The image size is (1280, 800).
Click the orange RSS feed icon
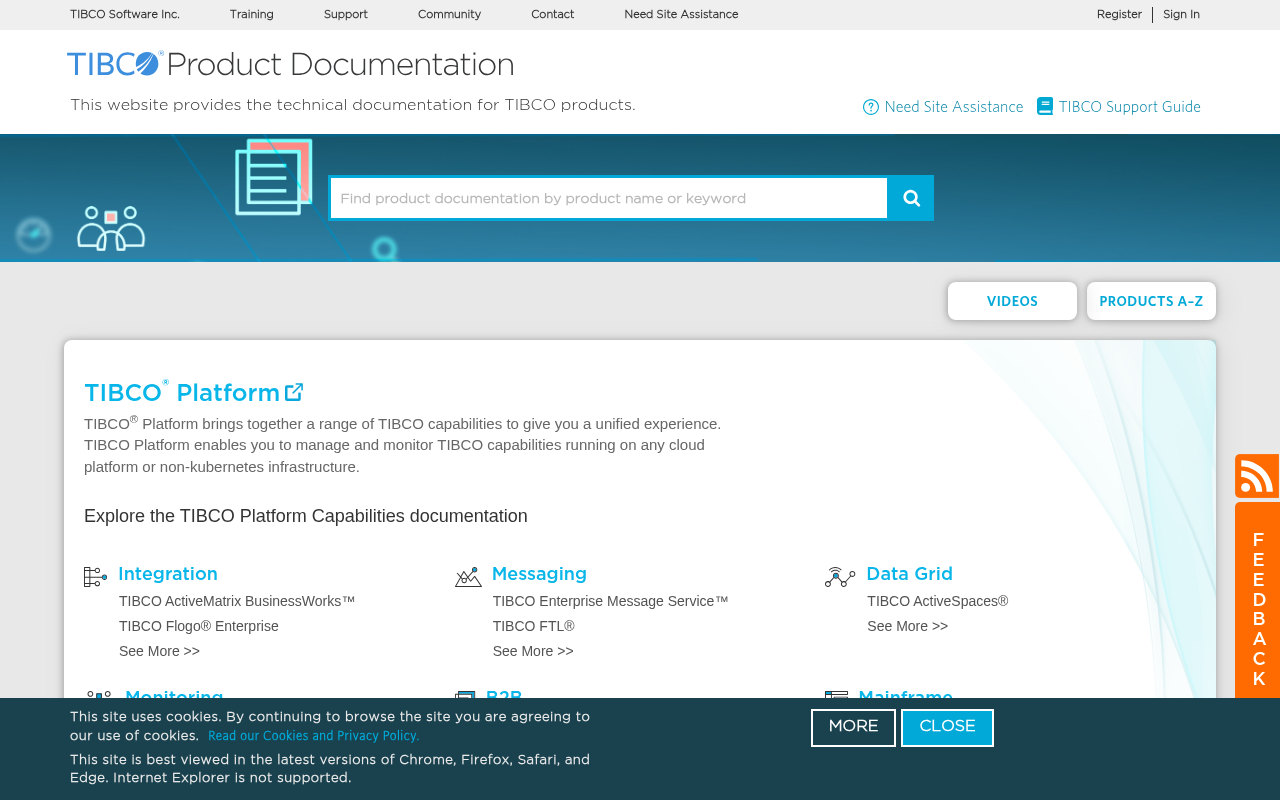[1260, 475]
